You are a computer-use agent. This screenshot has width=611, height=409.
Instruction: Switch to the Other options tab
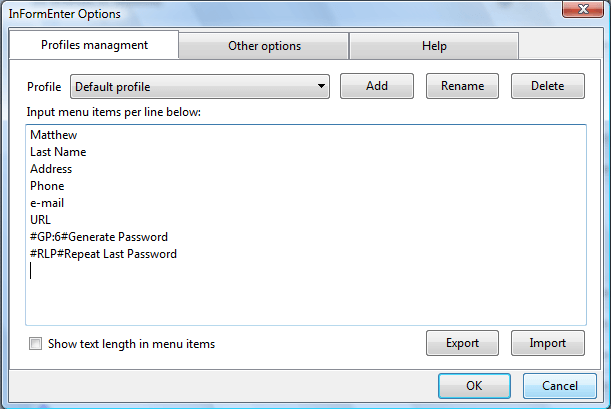pyautogui.click(x=264, y=46)
